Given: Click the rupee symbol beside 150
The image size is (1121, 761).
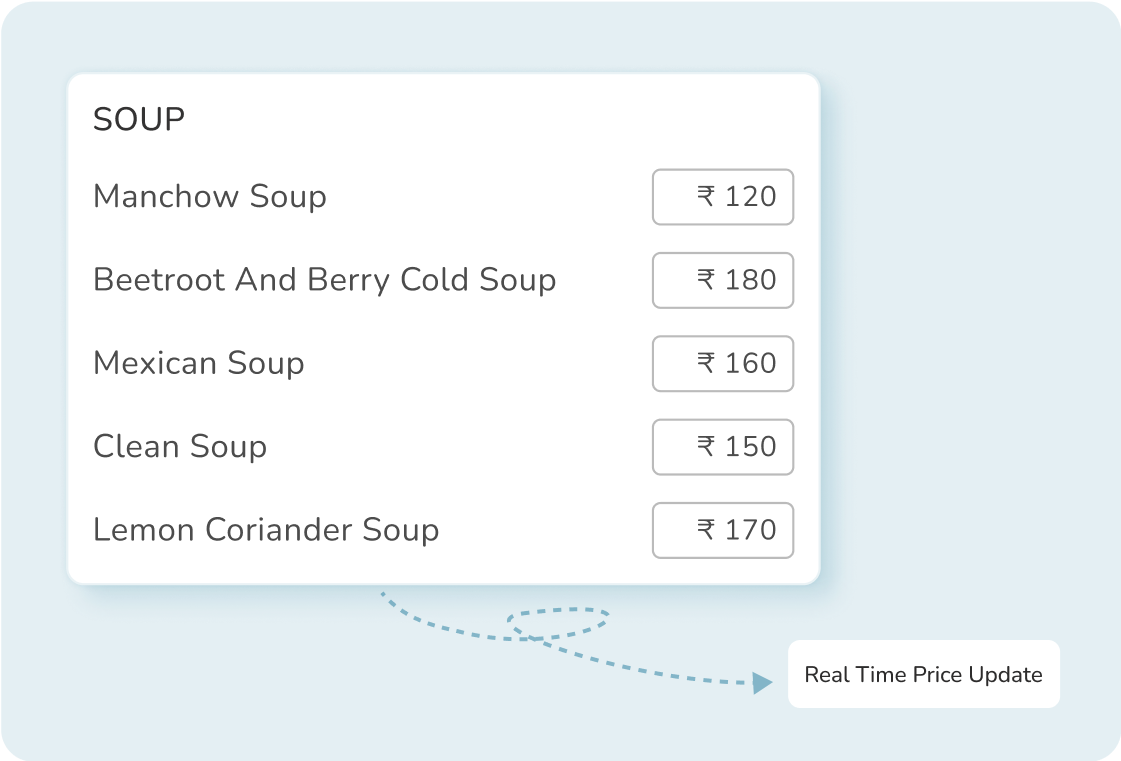Looking at the screenshot, I should [x=706, y=447].
